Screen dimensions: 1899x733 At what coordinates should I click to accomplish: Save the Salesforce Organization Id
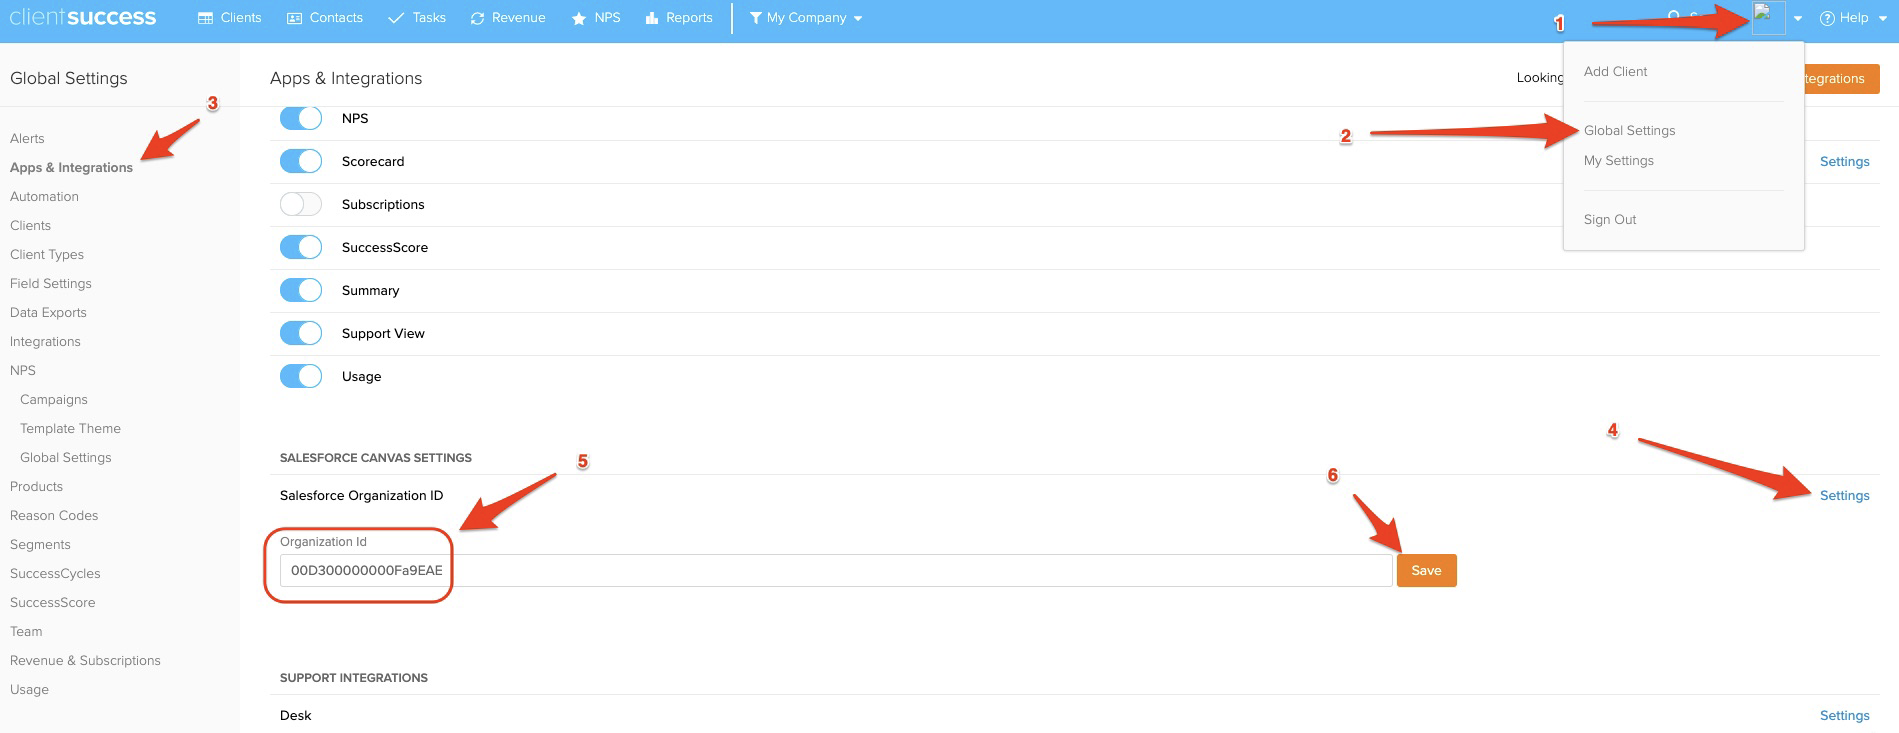pos(1426,570)
